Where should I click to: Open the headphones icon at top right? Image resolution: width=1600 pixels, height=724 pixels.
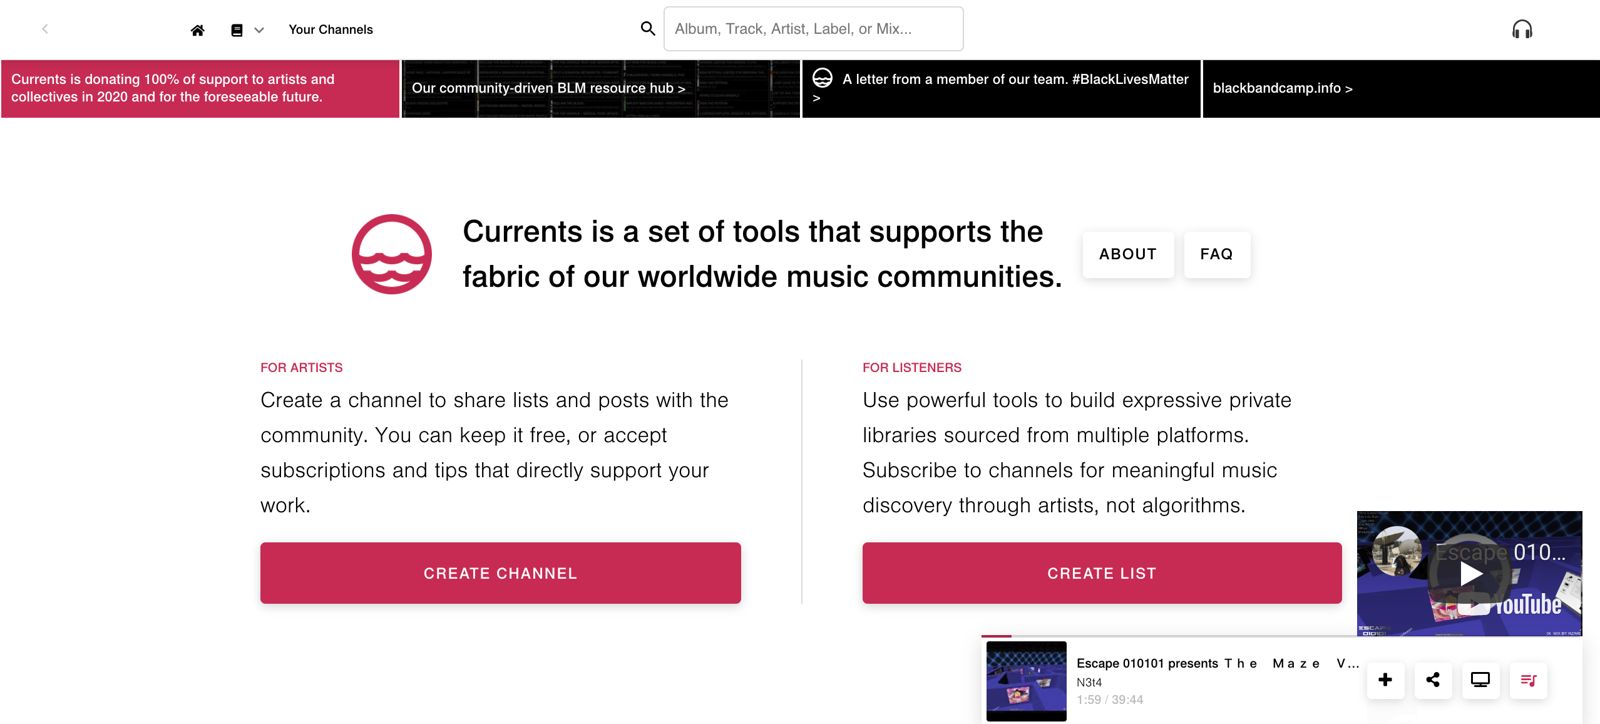1522,29
